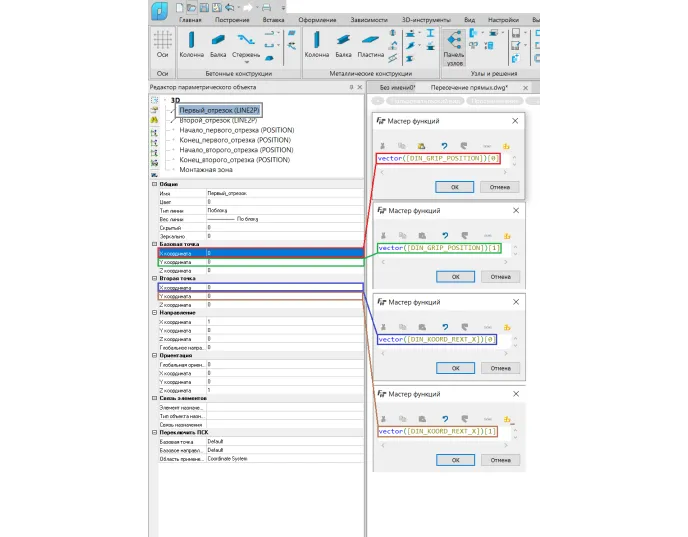
Task: Click the Redo arrow in quick access
Action: pyautogui.click(x=248, y=7)
